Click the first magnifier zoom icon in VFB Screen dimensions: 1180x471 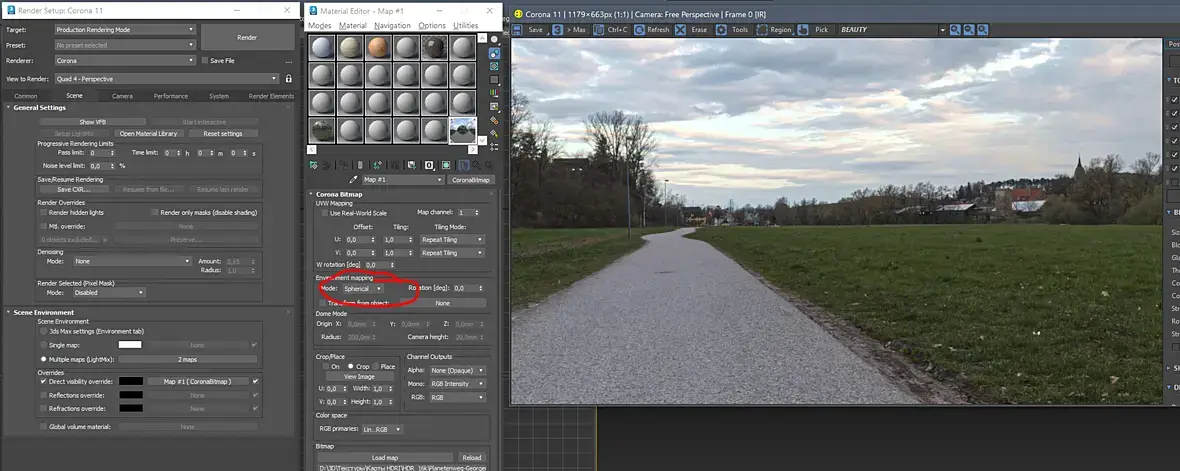click(954, 29)
